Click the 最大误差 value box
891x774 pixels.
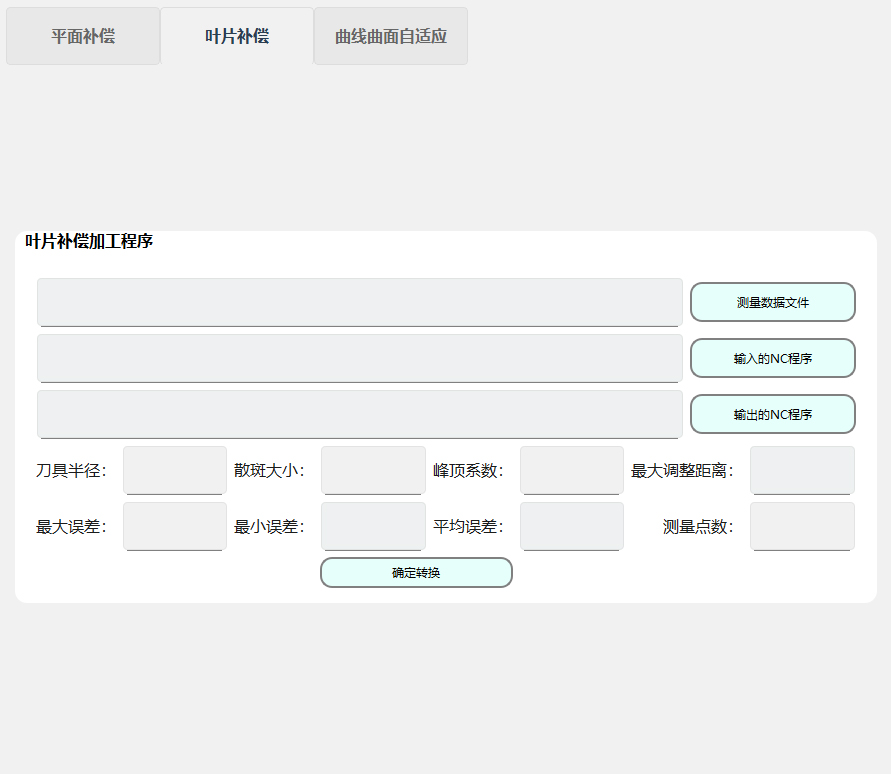pyautogui.click(x=175, y=526)
